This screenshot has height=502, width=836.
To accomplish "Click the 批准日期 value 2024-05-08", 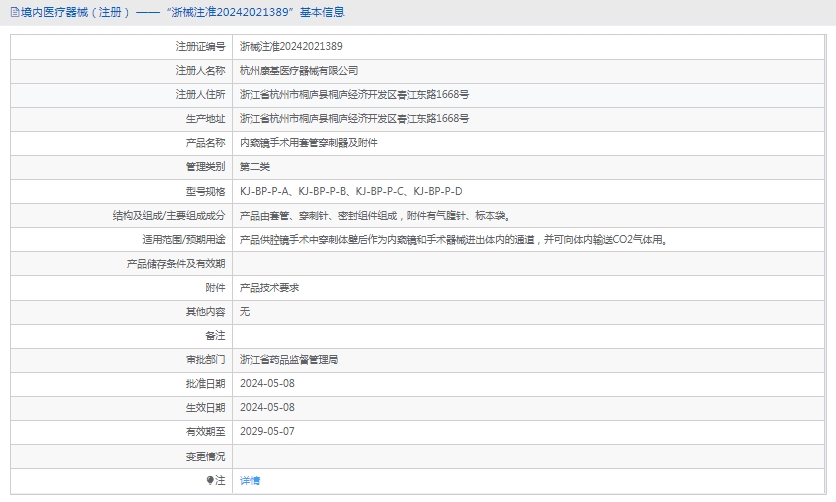I will point(267,383).
